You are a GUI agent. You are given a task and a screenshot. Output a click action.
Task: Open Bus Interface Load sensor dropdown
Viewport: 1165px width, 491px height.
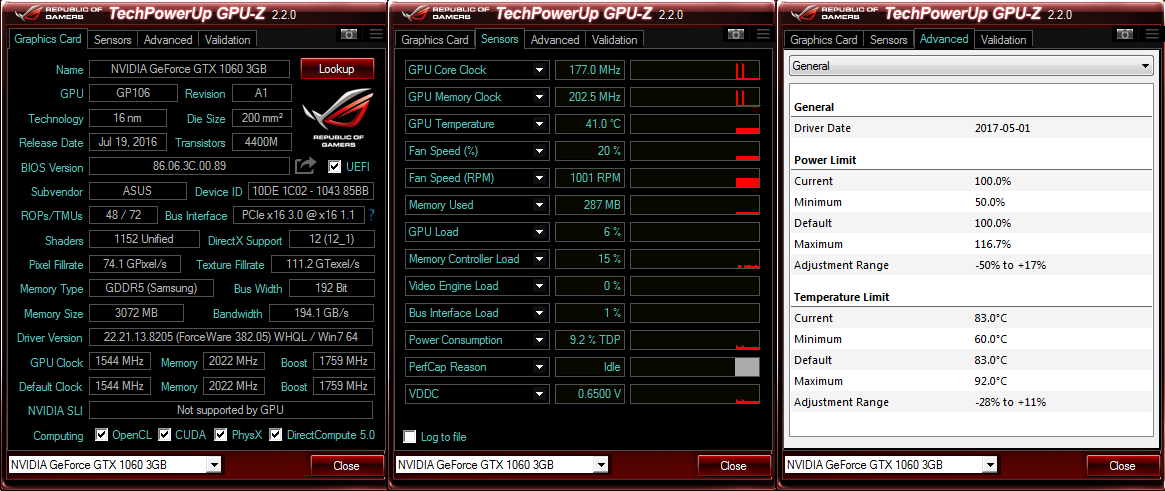point(539,313)
